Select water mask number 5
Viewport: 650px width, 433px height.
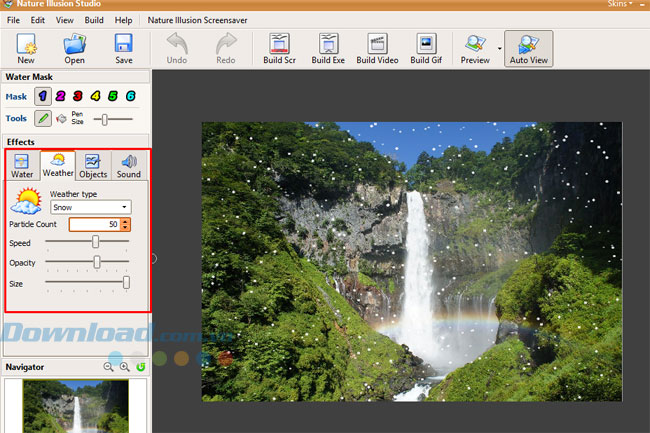(113, 96)
